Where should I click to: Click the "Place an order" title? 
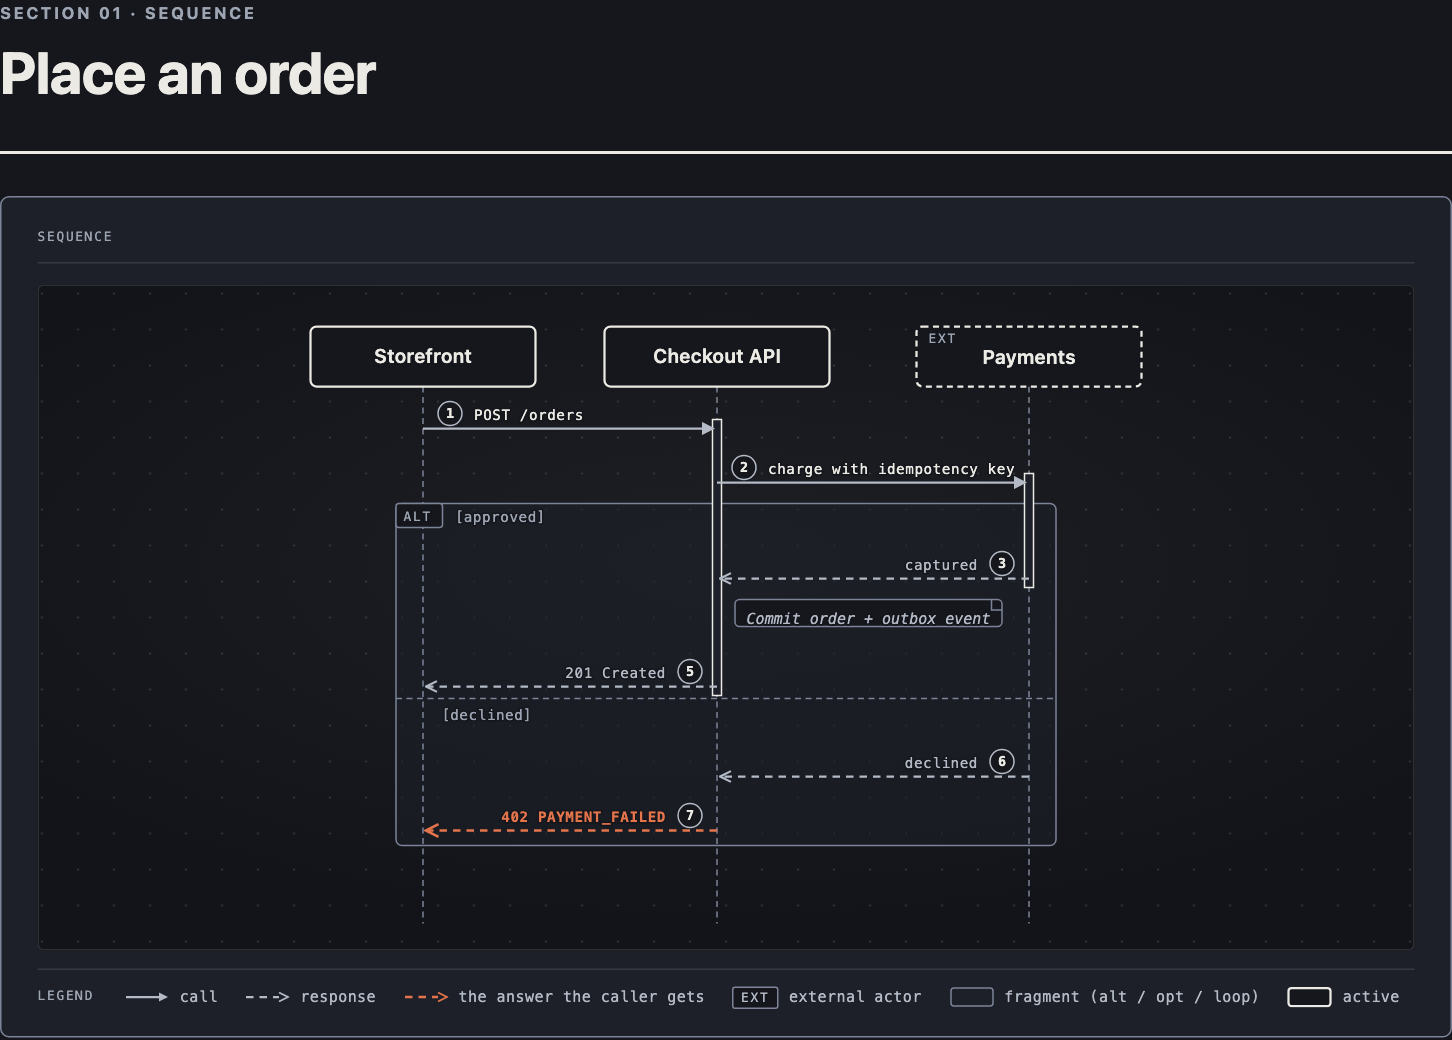(188, 75)
